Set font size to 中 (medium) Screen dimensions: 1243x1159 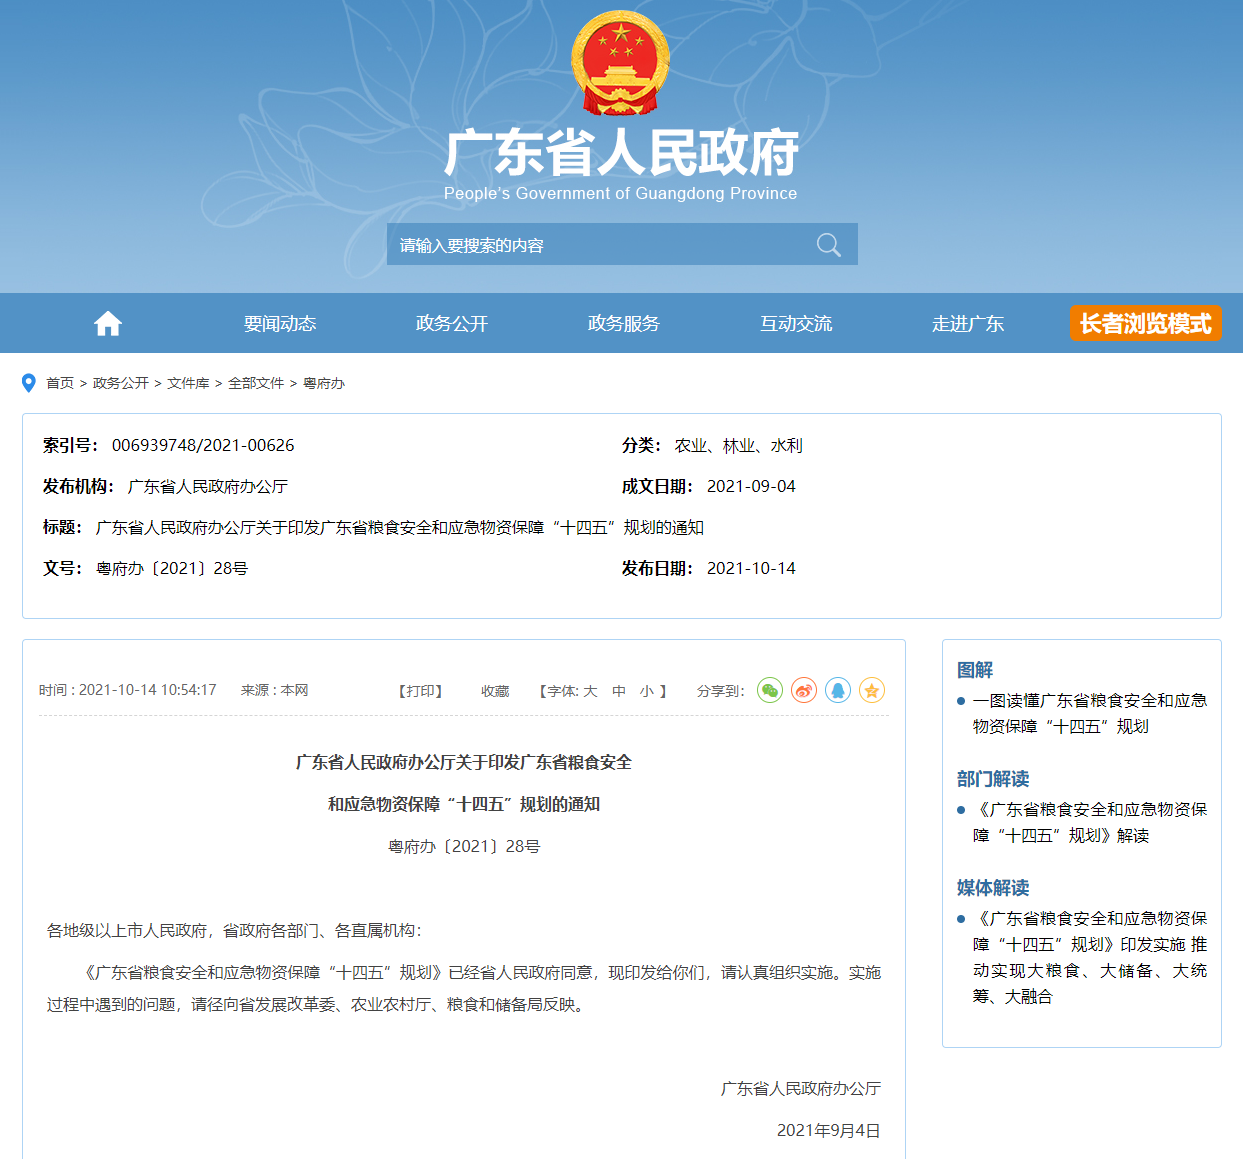pos(619,691)
